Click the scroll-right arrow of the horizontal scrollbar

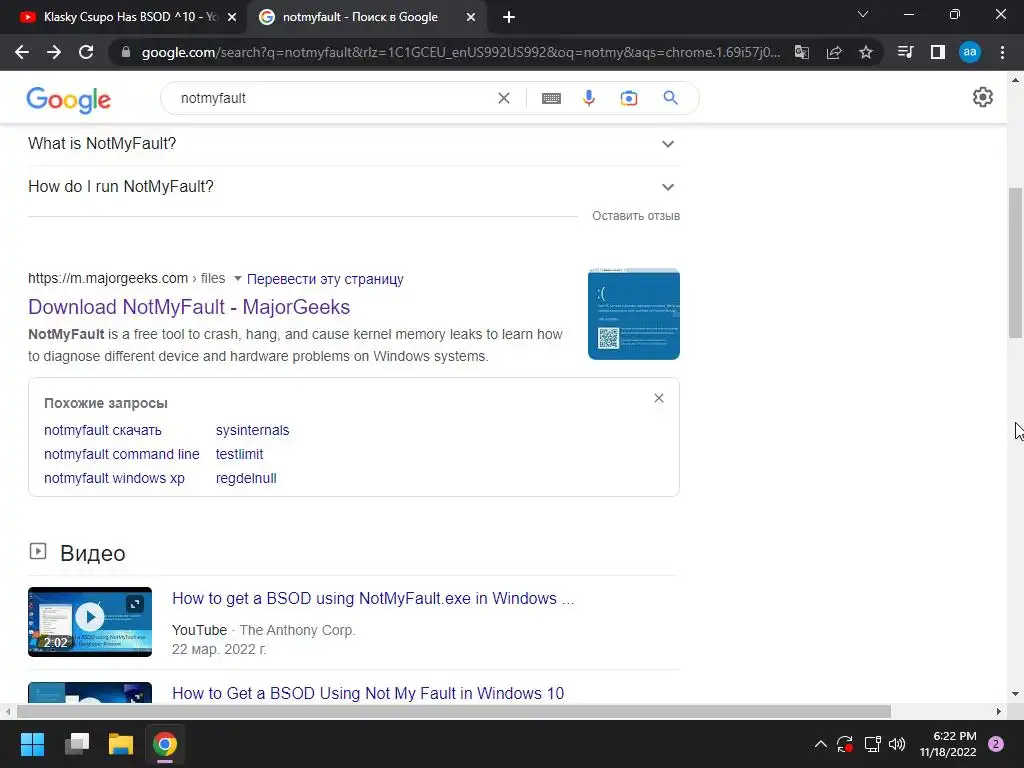pyautogui.click(x=999, y=711)
